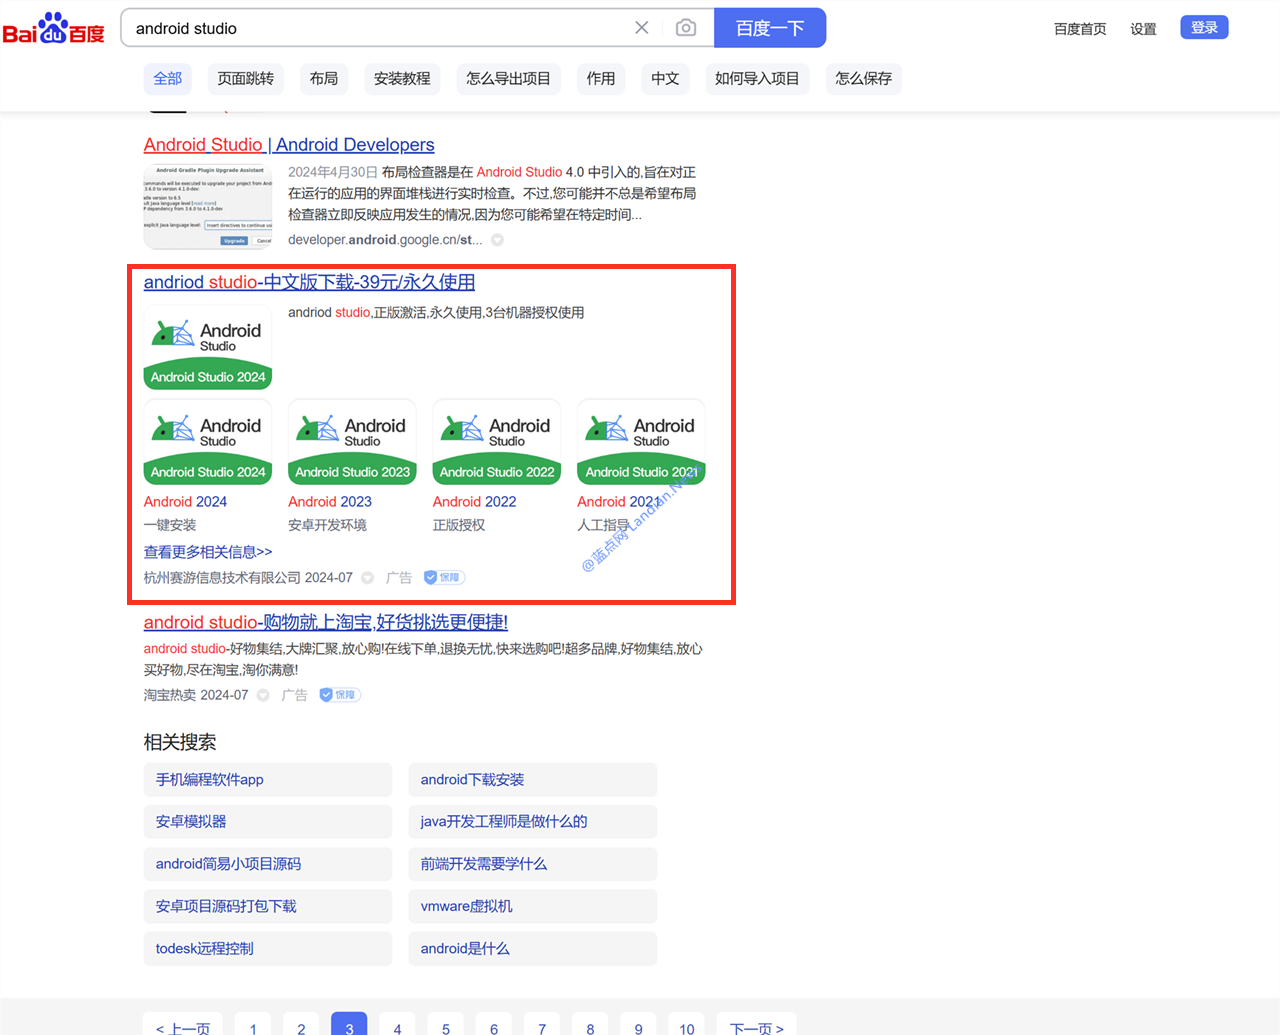
Task: Select the 如何导入项目 filter tag
Action: [757, 78]
